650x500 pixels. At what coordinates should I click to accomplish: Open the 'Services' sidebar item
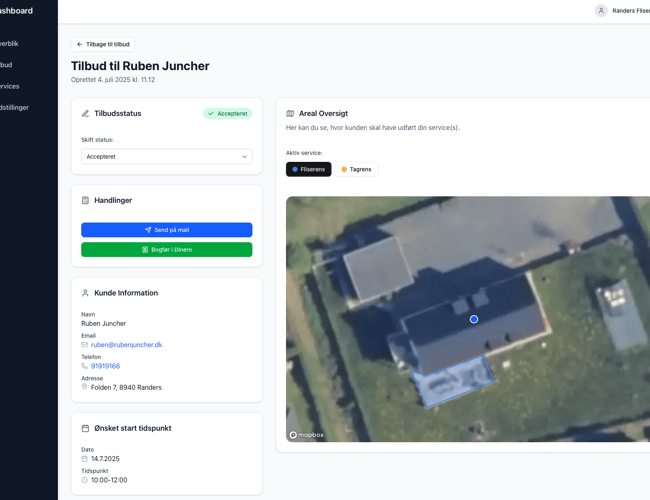(10, 86)
